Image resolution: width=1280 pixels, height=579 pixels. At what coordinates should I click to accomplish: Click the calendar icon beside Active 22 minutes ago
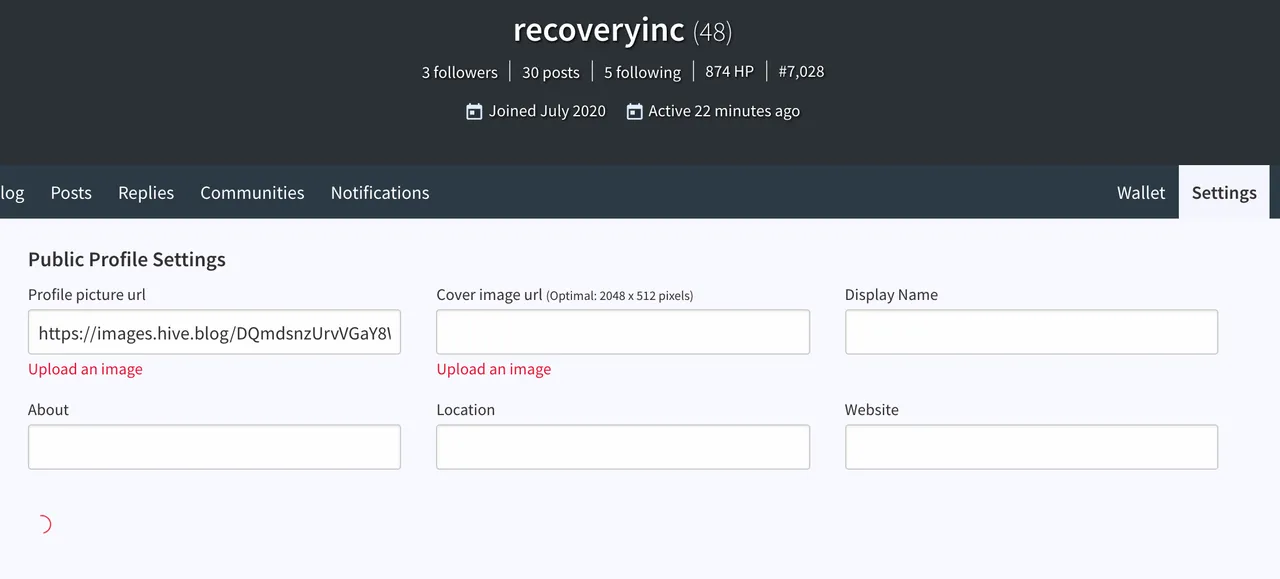(634, 111)
